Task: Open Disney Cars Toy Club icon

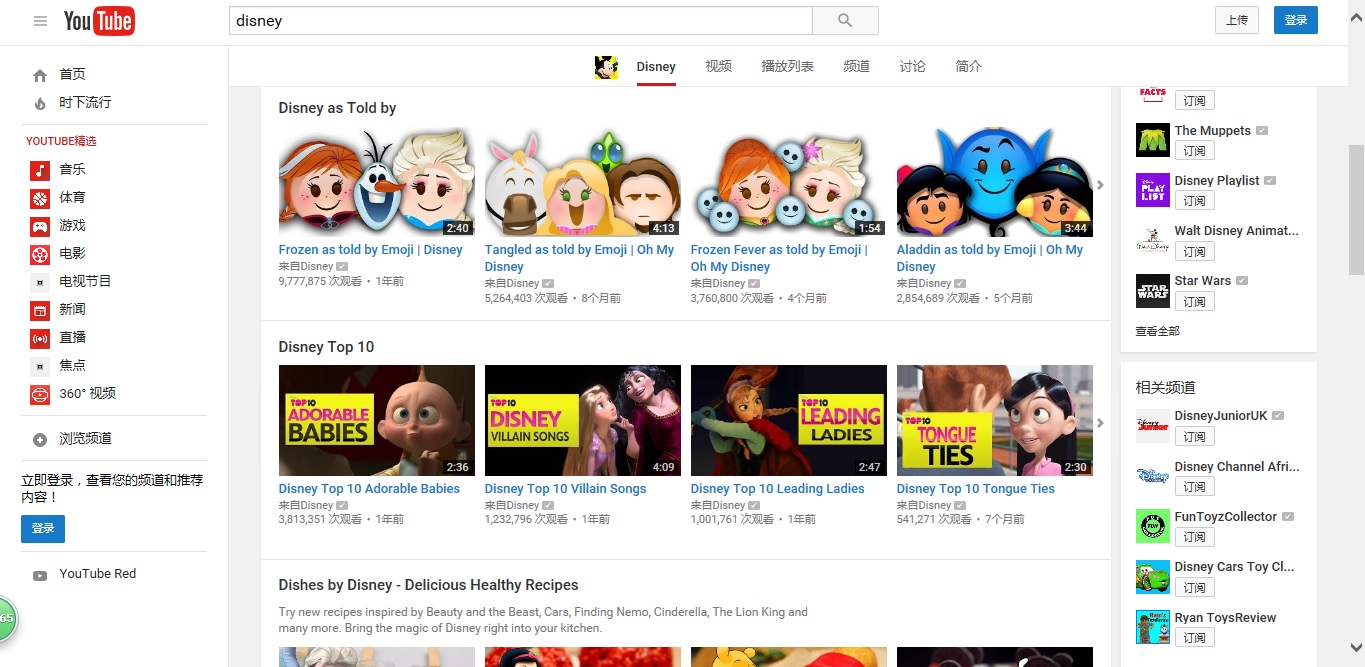Action: (x=1153, y=577)
